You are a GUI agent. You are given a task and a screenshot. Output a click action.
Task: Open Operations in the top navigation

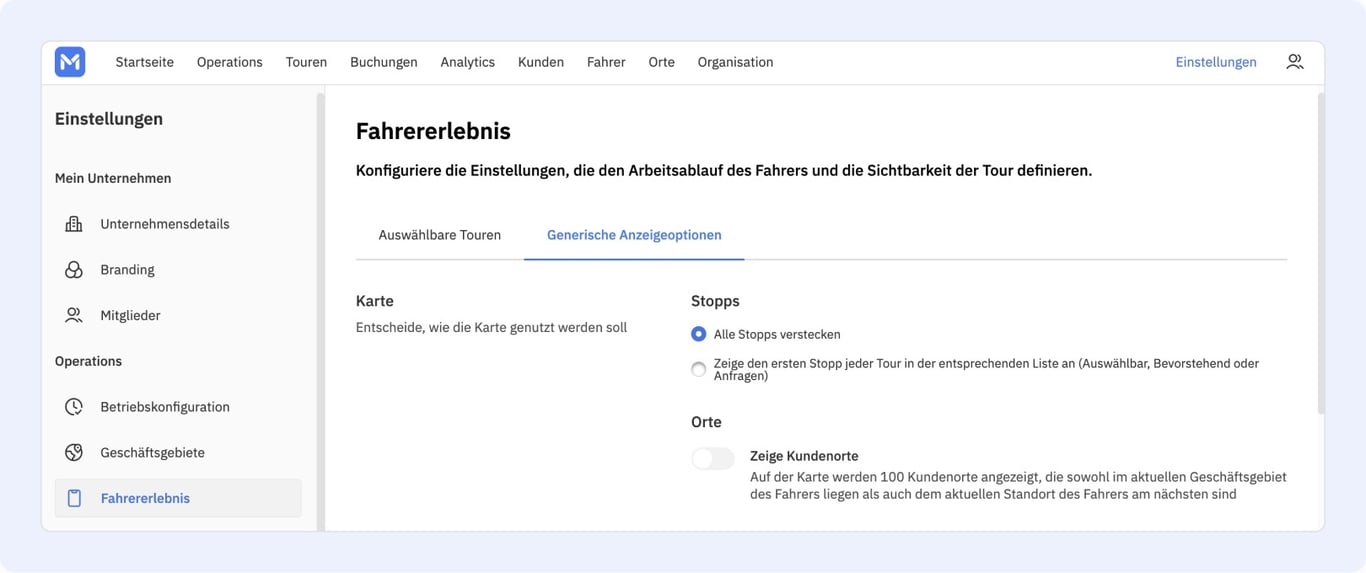coord(230,62)
